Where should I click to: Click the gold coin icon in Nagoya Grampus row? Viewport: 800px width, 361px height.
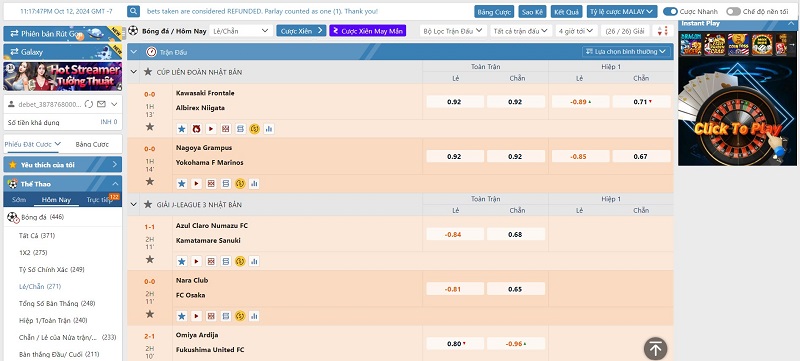pyautogui.click(x=240, y=184)
